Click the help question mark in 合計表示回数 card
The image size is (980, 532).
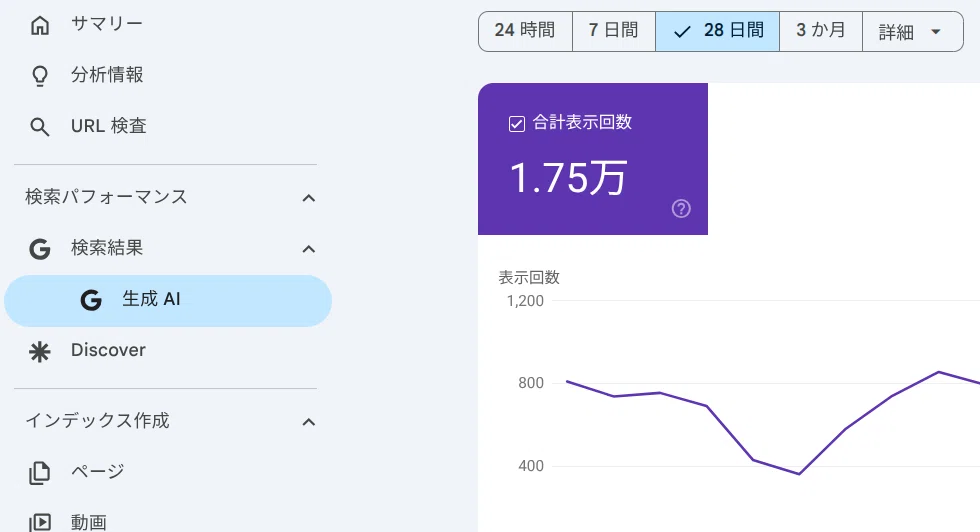681,208
